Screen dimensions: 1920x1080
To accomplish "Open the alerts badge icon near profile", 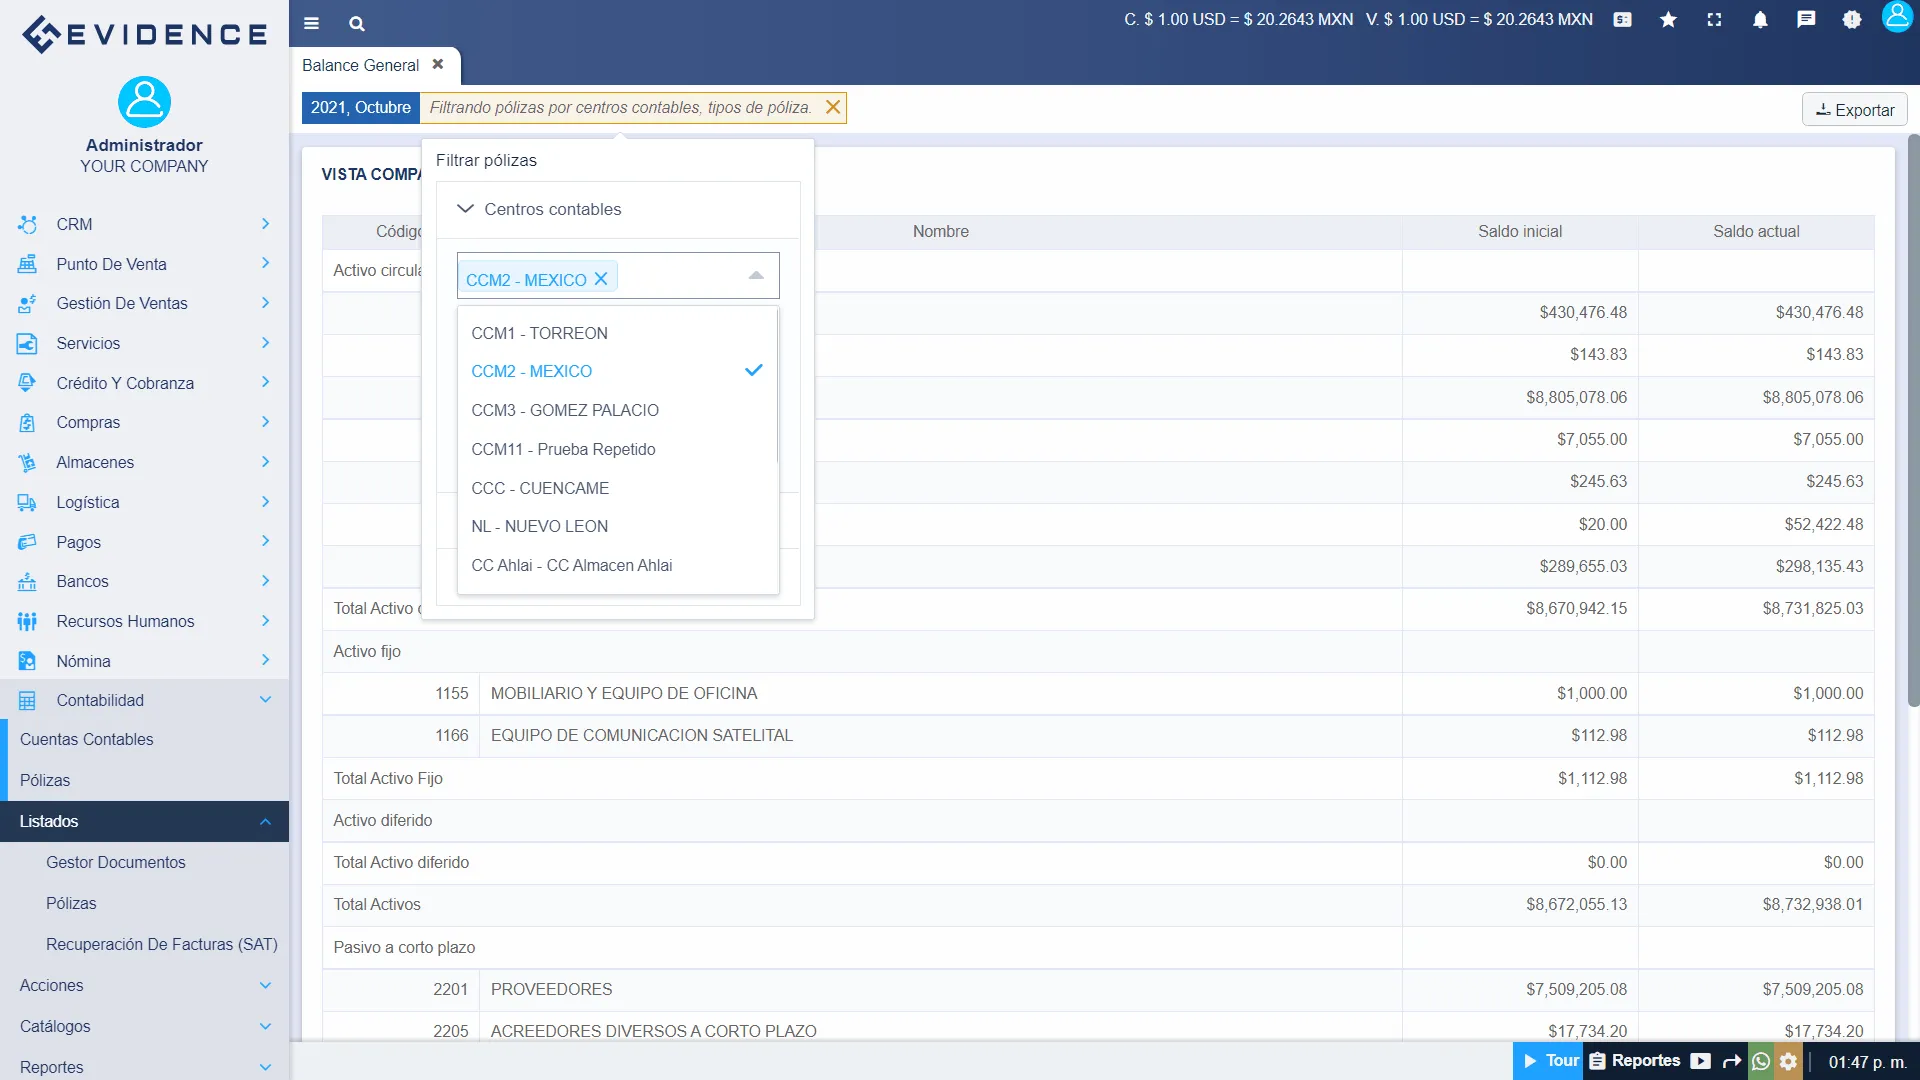I will tap(1852, 20).
